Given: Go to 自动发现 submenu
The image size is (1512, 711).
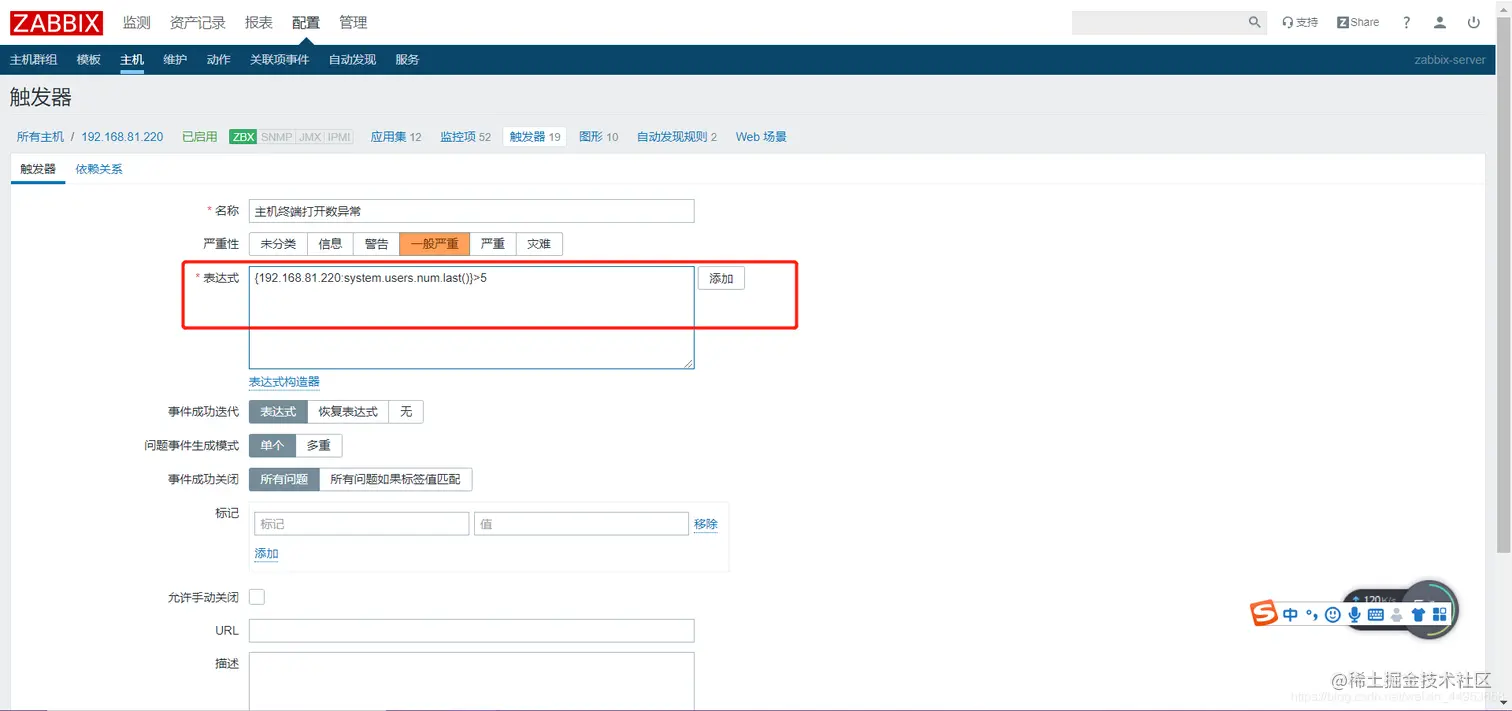Looking at the screenshot, I should pos(353,60).
